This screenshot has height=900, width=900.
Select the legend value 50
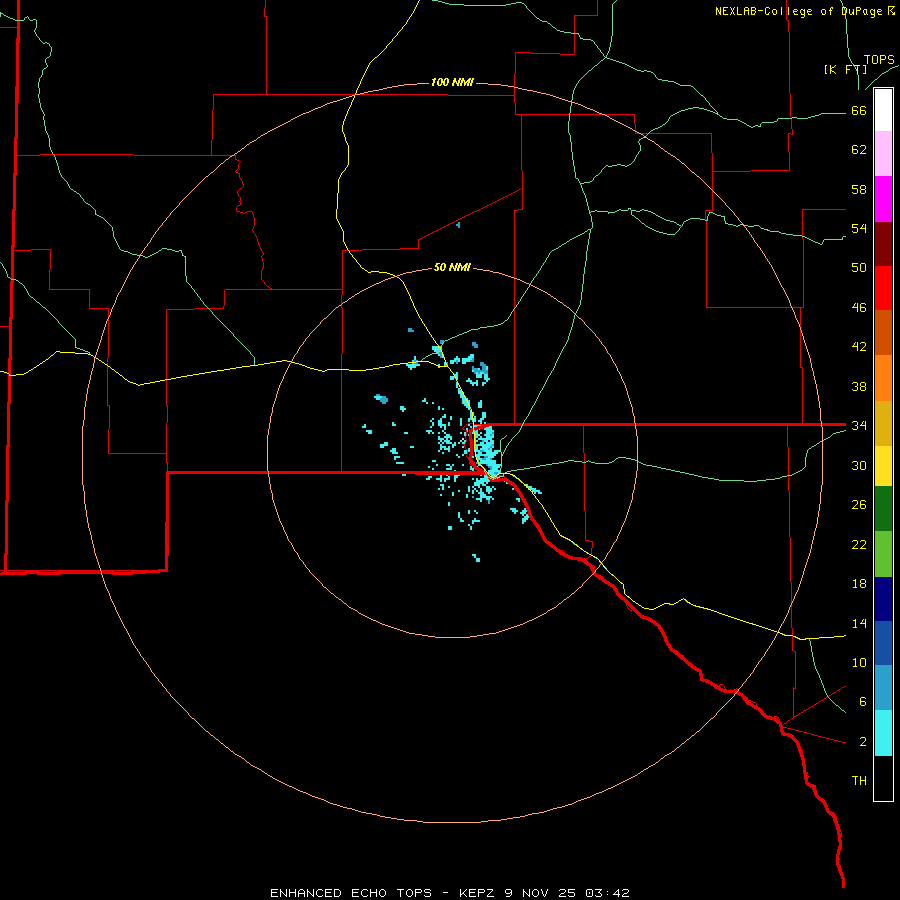[x=859, y=268]
